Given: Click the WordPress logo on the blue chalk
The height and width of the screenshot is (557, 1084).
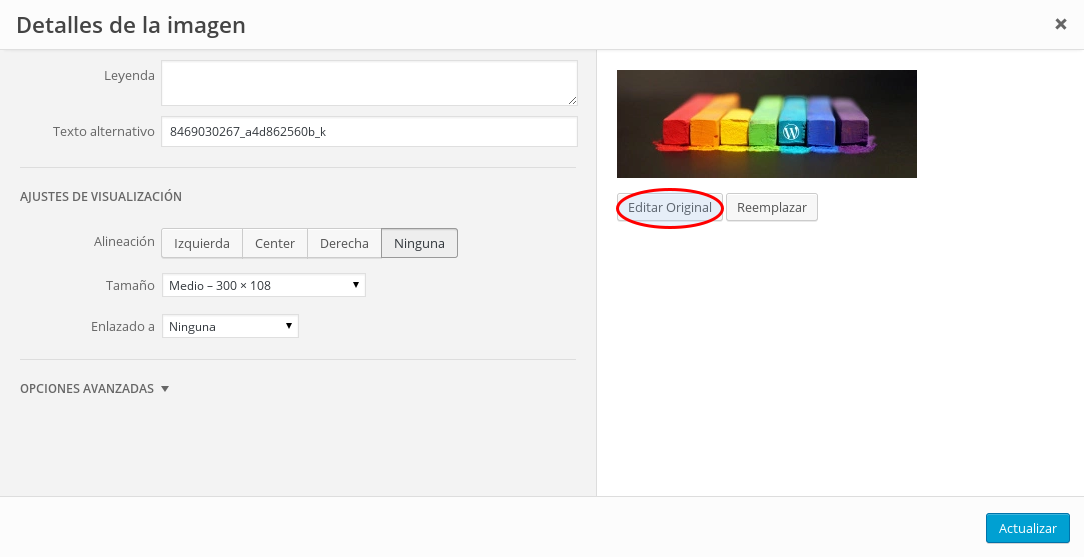Looking at the screenshot, I should (x=791, y=131).
